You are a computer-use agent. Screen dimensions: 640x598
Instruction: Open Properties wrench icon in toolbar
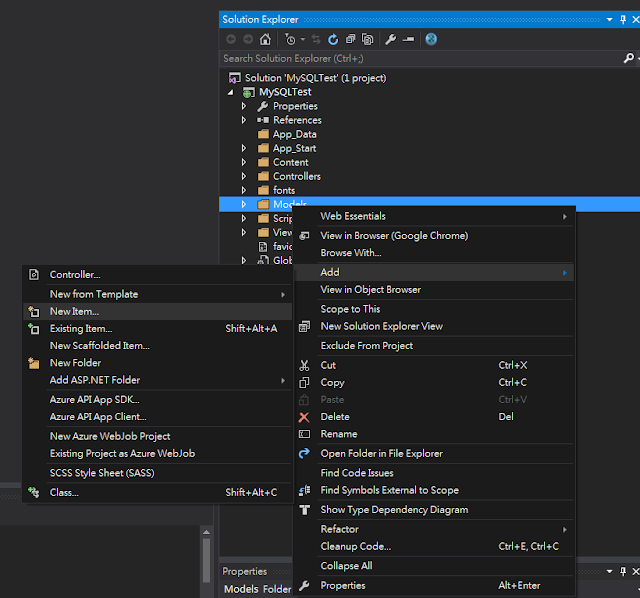click(391, 39)
